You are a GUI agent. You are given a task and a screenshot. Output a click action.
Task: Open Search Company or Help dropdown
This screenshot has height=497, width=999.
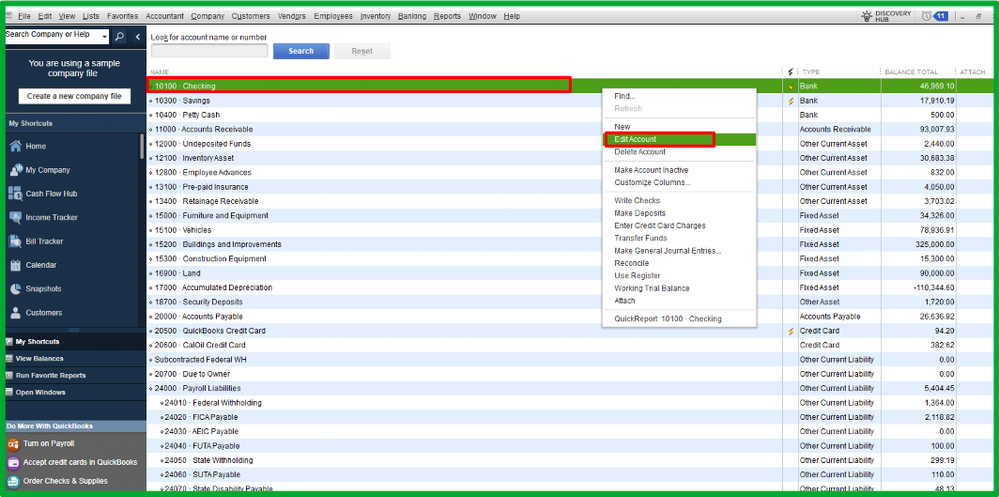(x=105, y=37)
